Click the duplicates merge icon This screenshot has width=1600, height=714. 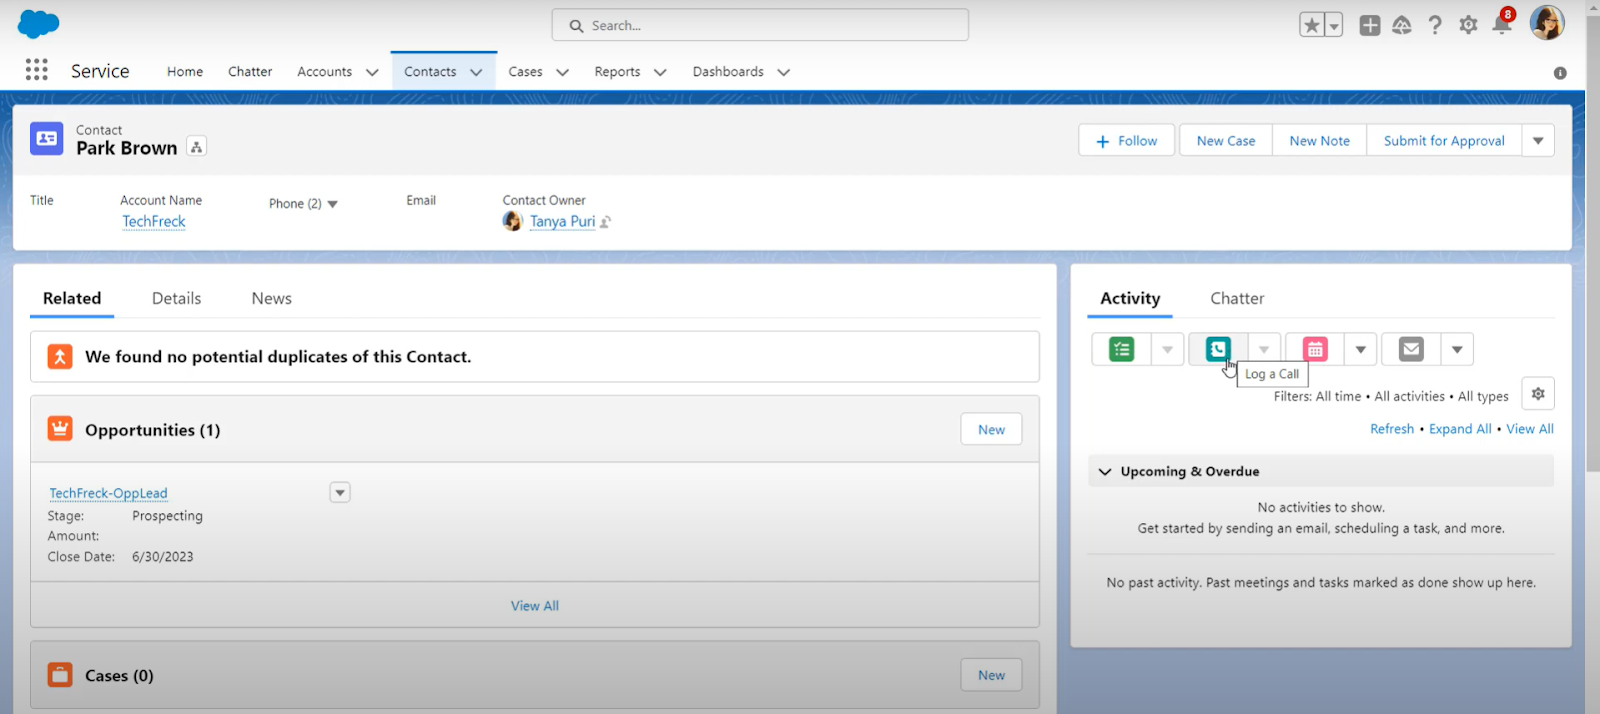point(60,356)
